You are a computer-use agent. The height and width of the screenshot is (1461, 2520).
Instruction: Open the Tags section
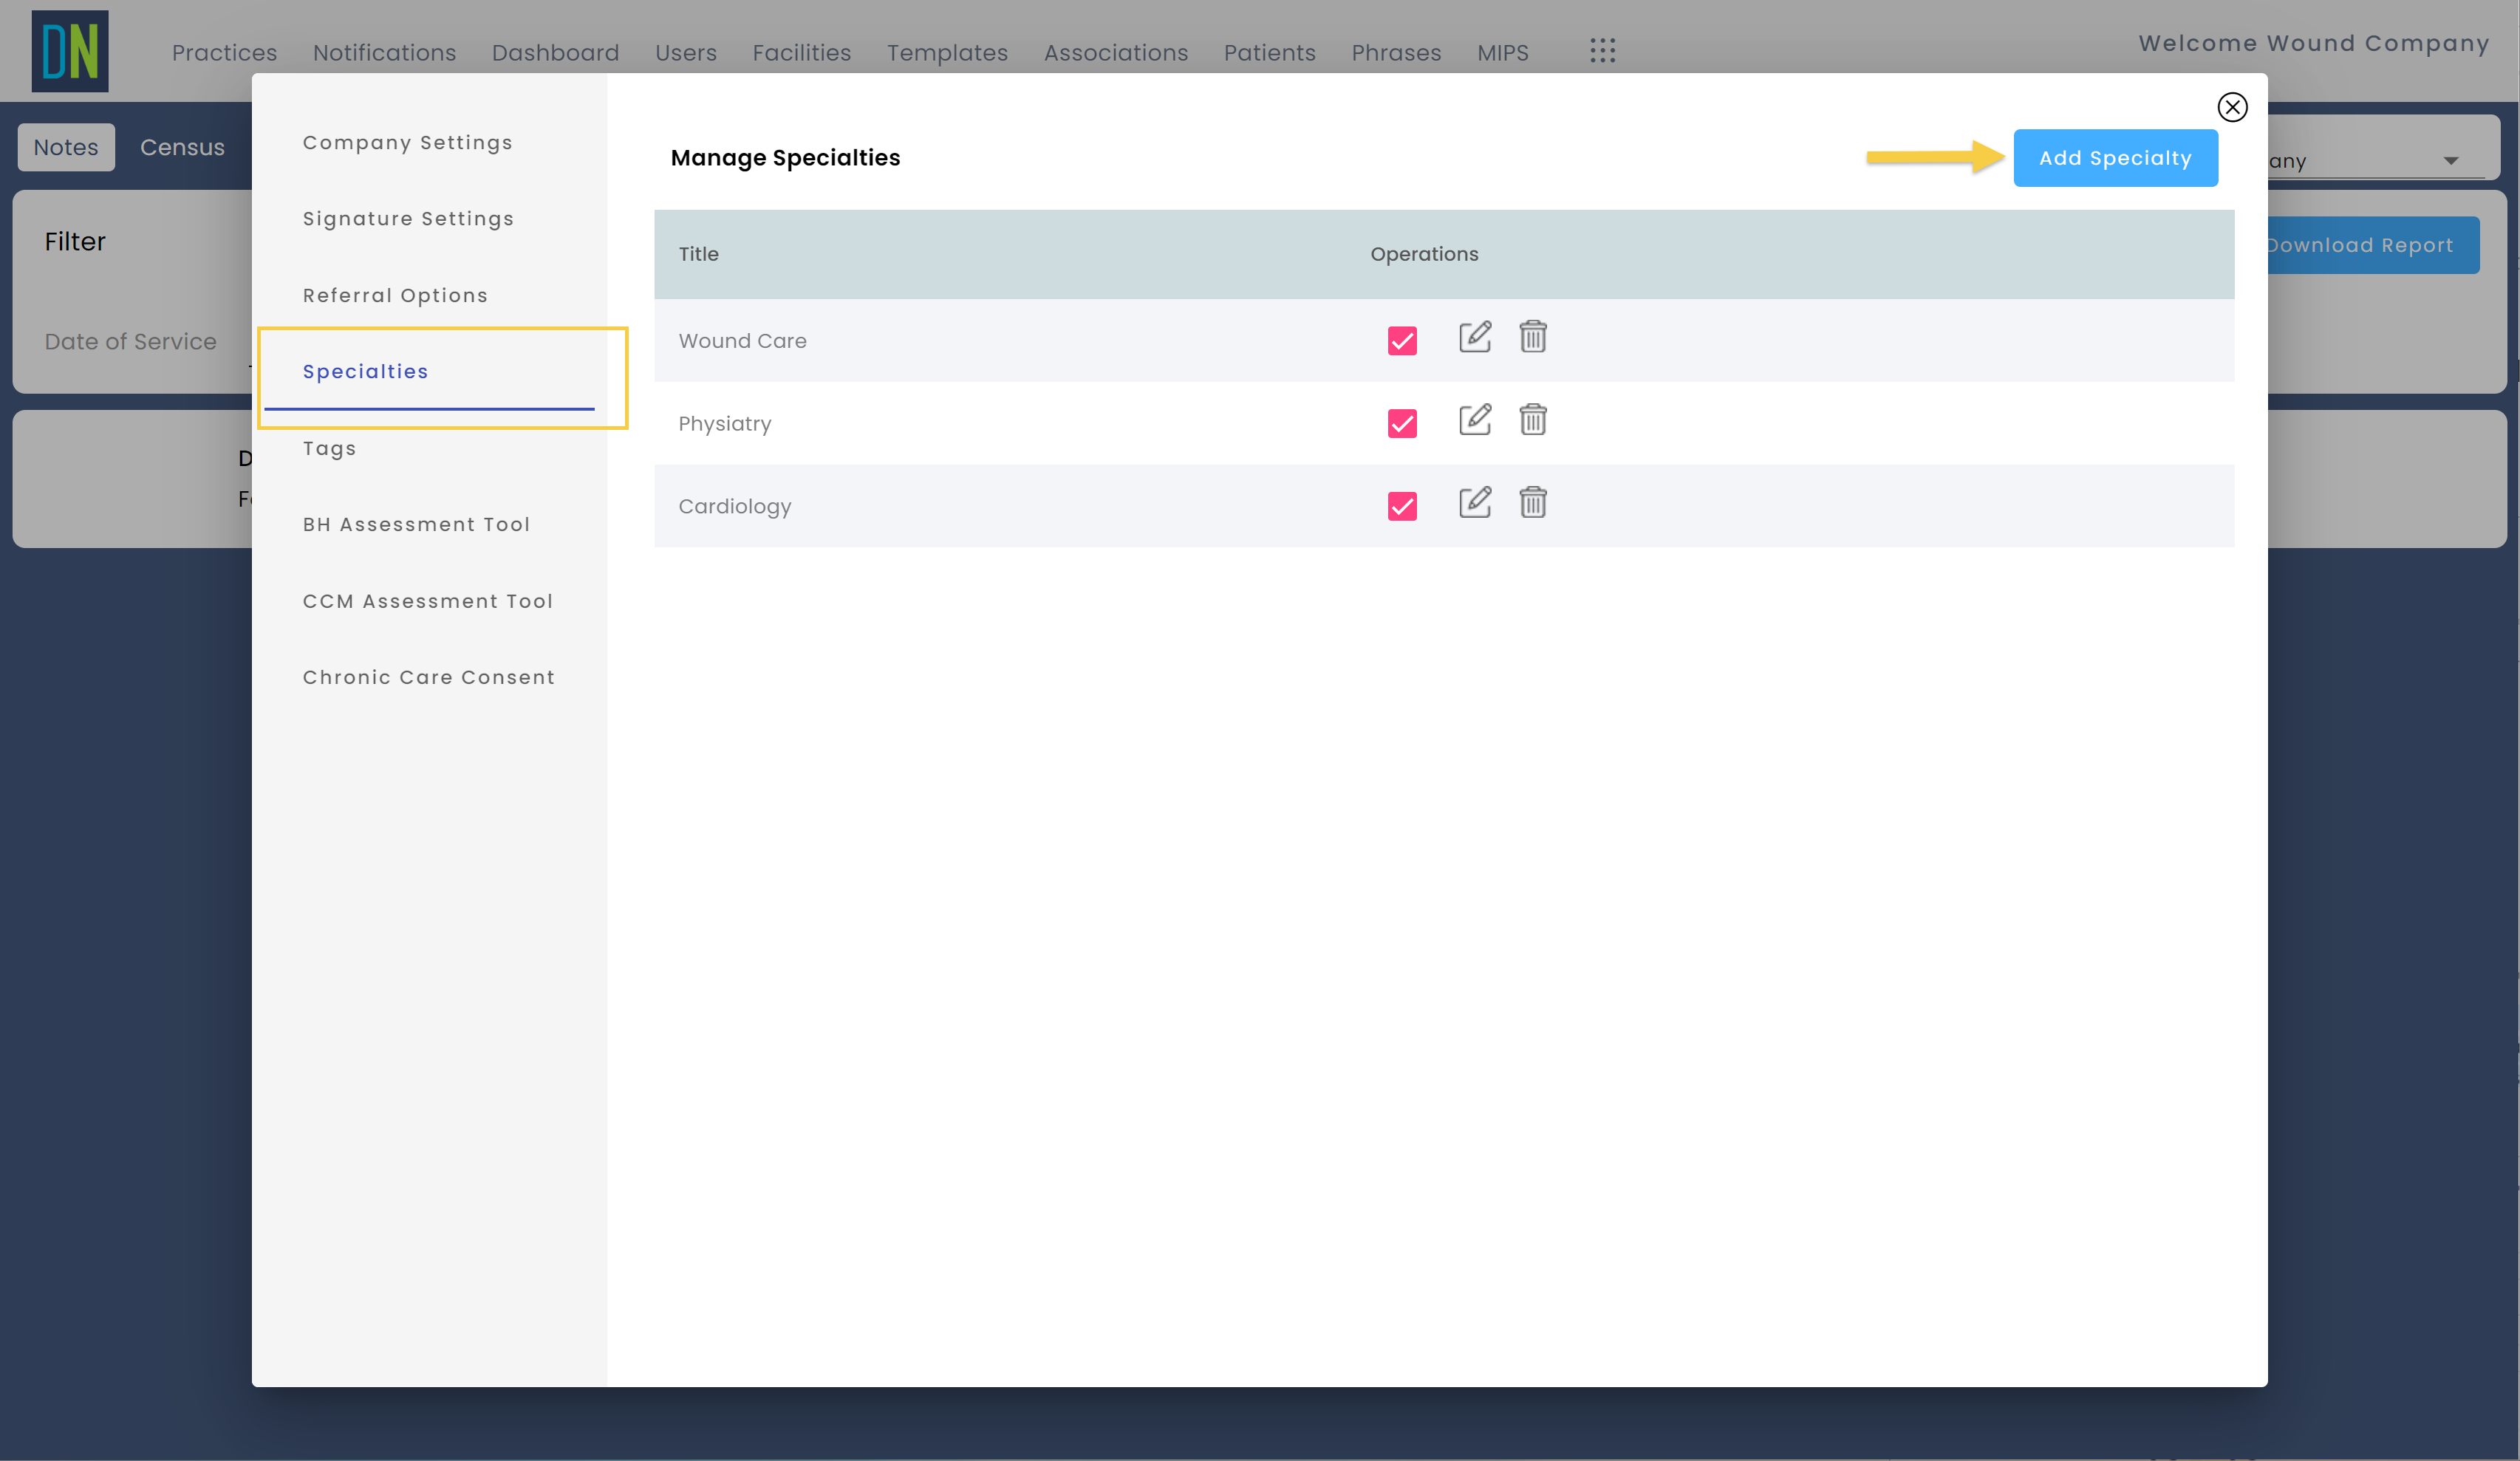pyautogui.click(x=329, y=449)
